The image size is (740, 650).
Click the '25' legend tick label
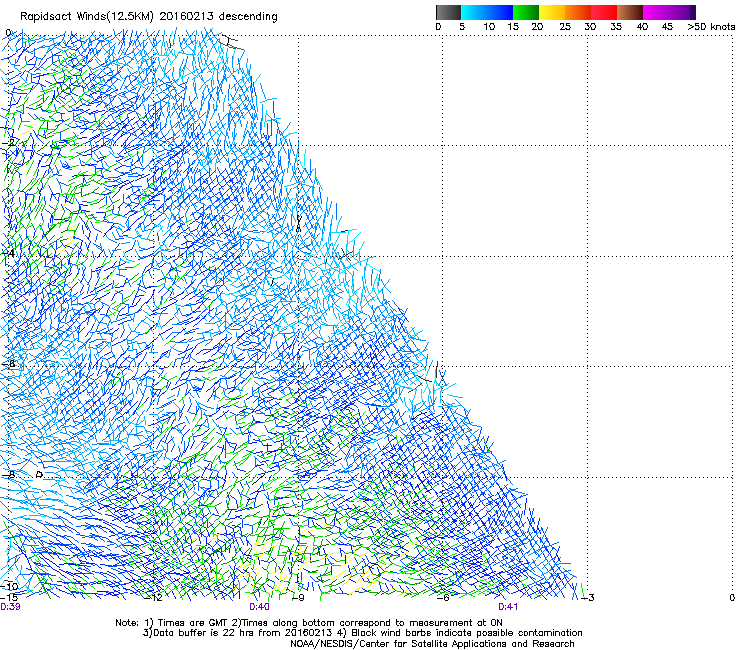point(565,27)
